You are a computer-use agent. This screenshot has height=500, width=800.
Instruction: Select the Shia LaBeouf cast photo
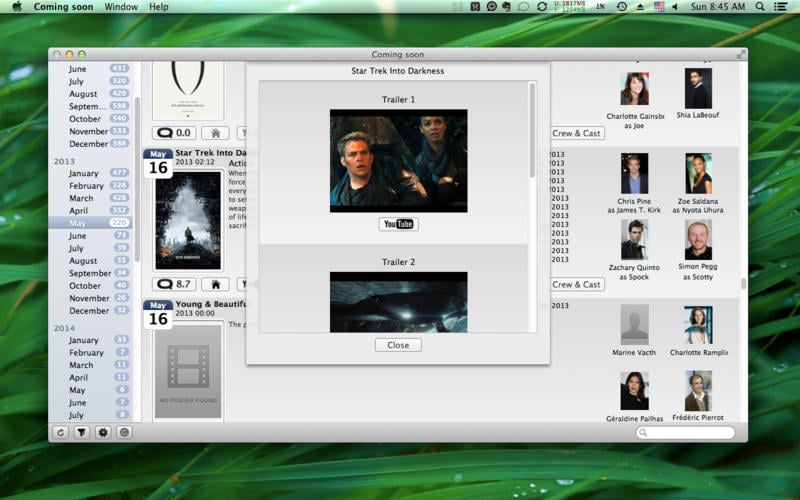point(698,88)
